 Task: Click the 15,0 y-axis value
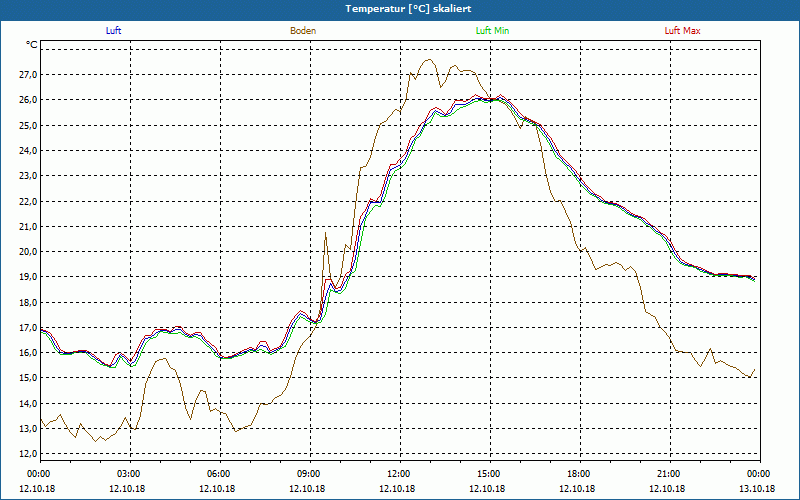click(x=28, y=378)
